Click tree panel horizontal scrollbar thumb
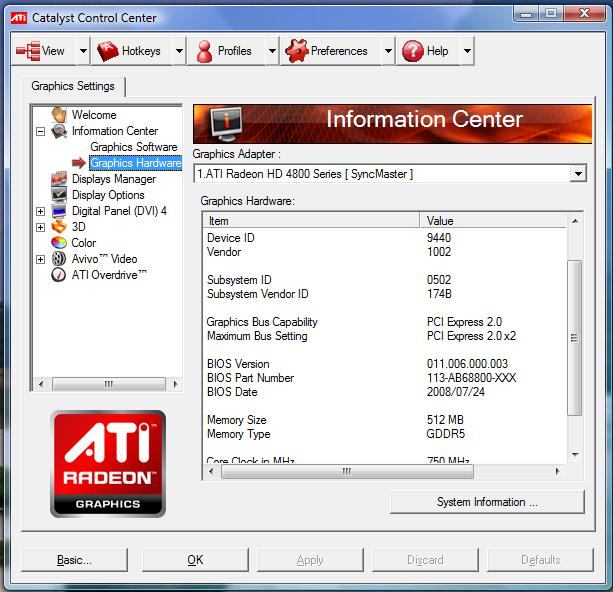613x592 pixels. (109, 384)
